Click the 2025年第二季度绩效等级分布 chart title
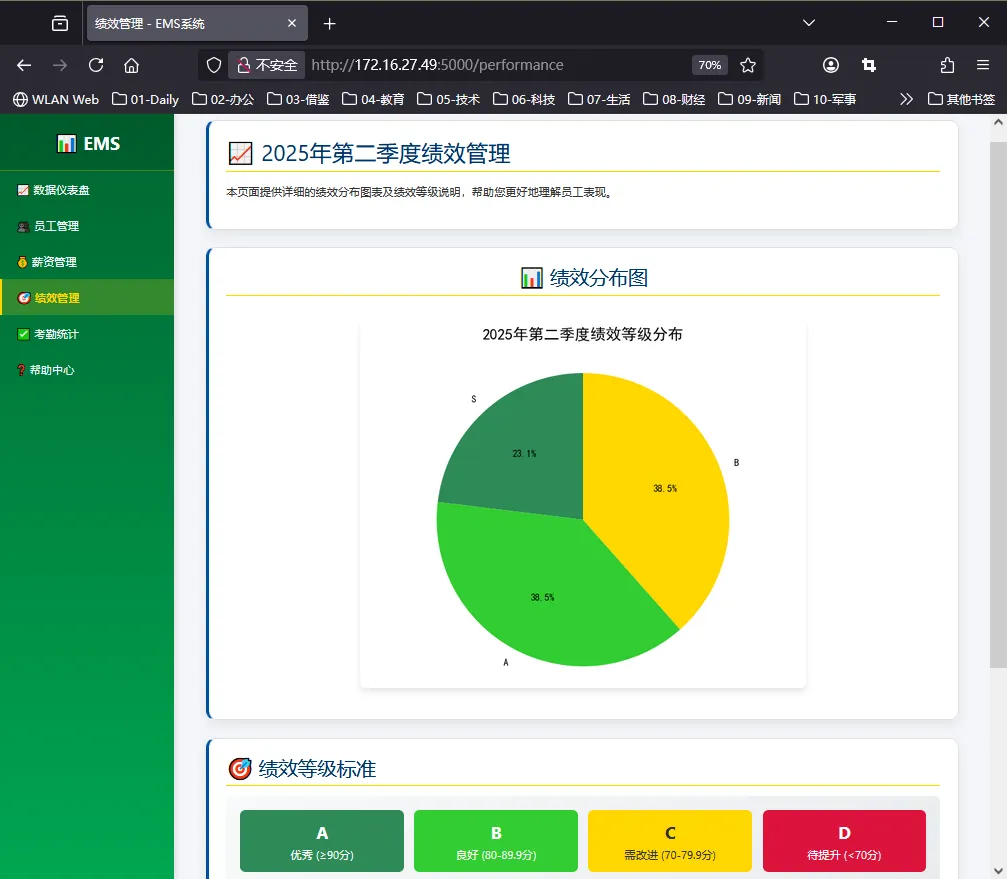The image size is (1007, 879). coord(582,335)
